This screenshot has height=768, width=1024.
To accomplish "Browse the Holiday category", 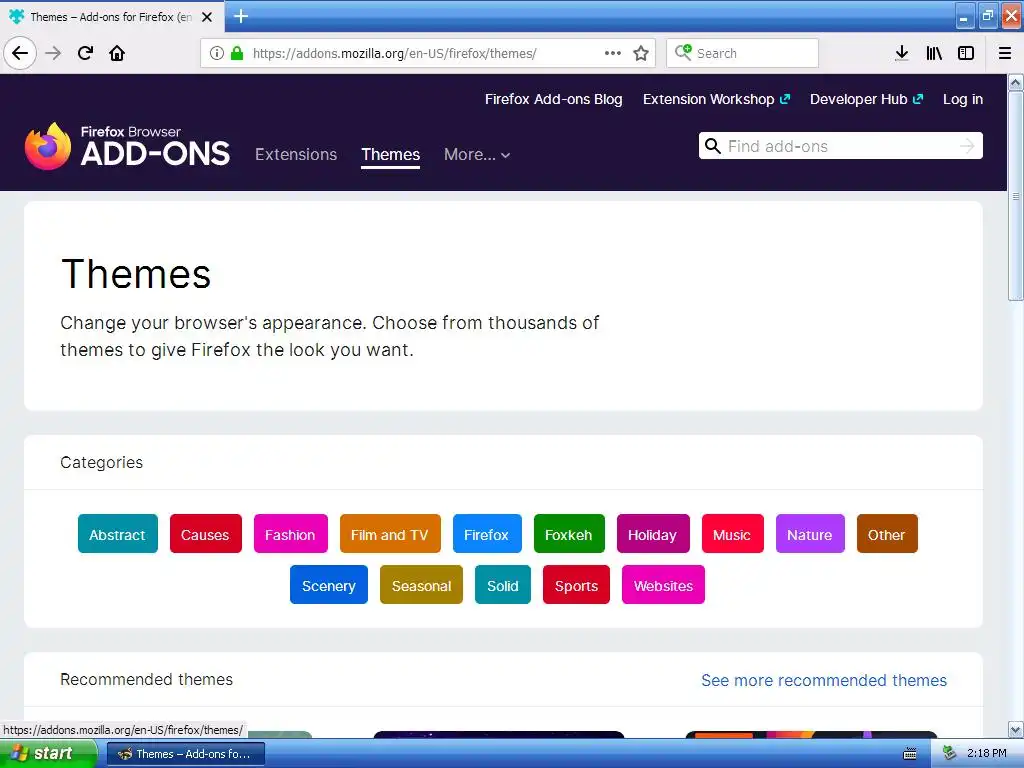I will point(653,534).
